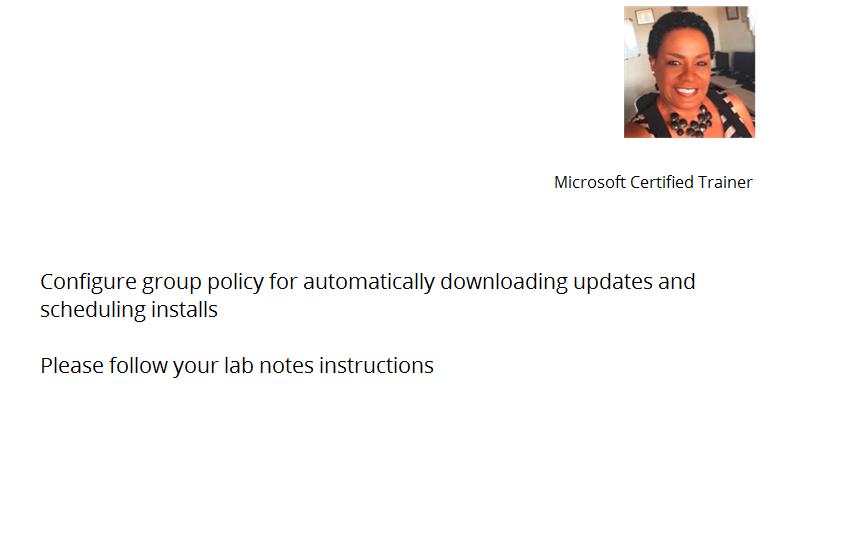Image resolution: width=848 pixels, height=540 pixels.
Task: Click the word 'downloading' in the heading
Action: click(x=504, y=282)
